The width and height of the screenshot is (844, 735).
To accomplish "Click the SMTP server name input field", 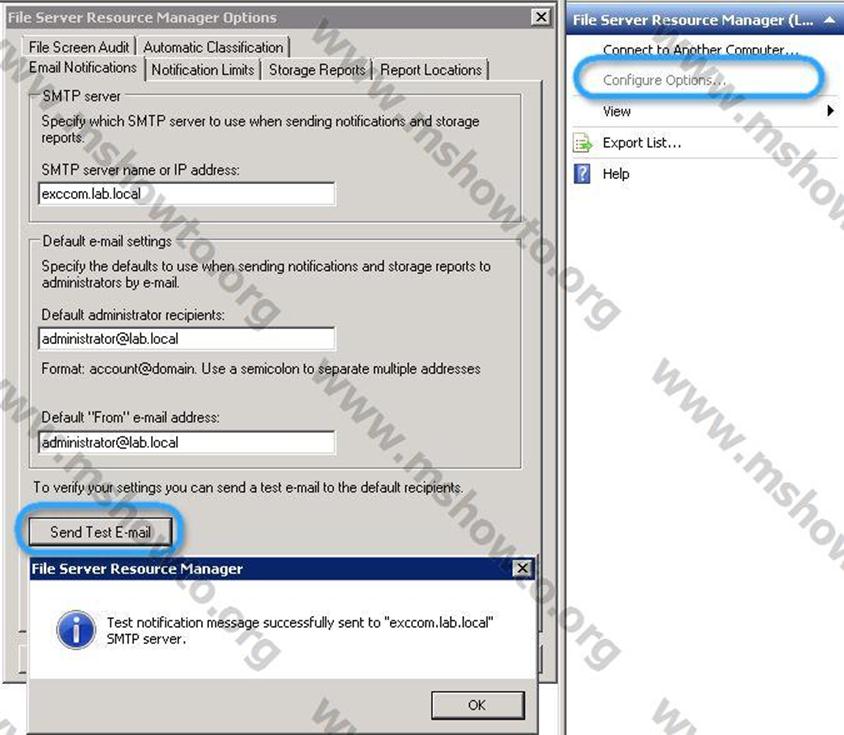I will (x=187, y=194).
